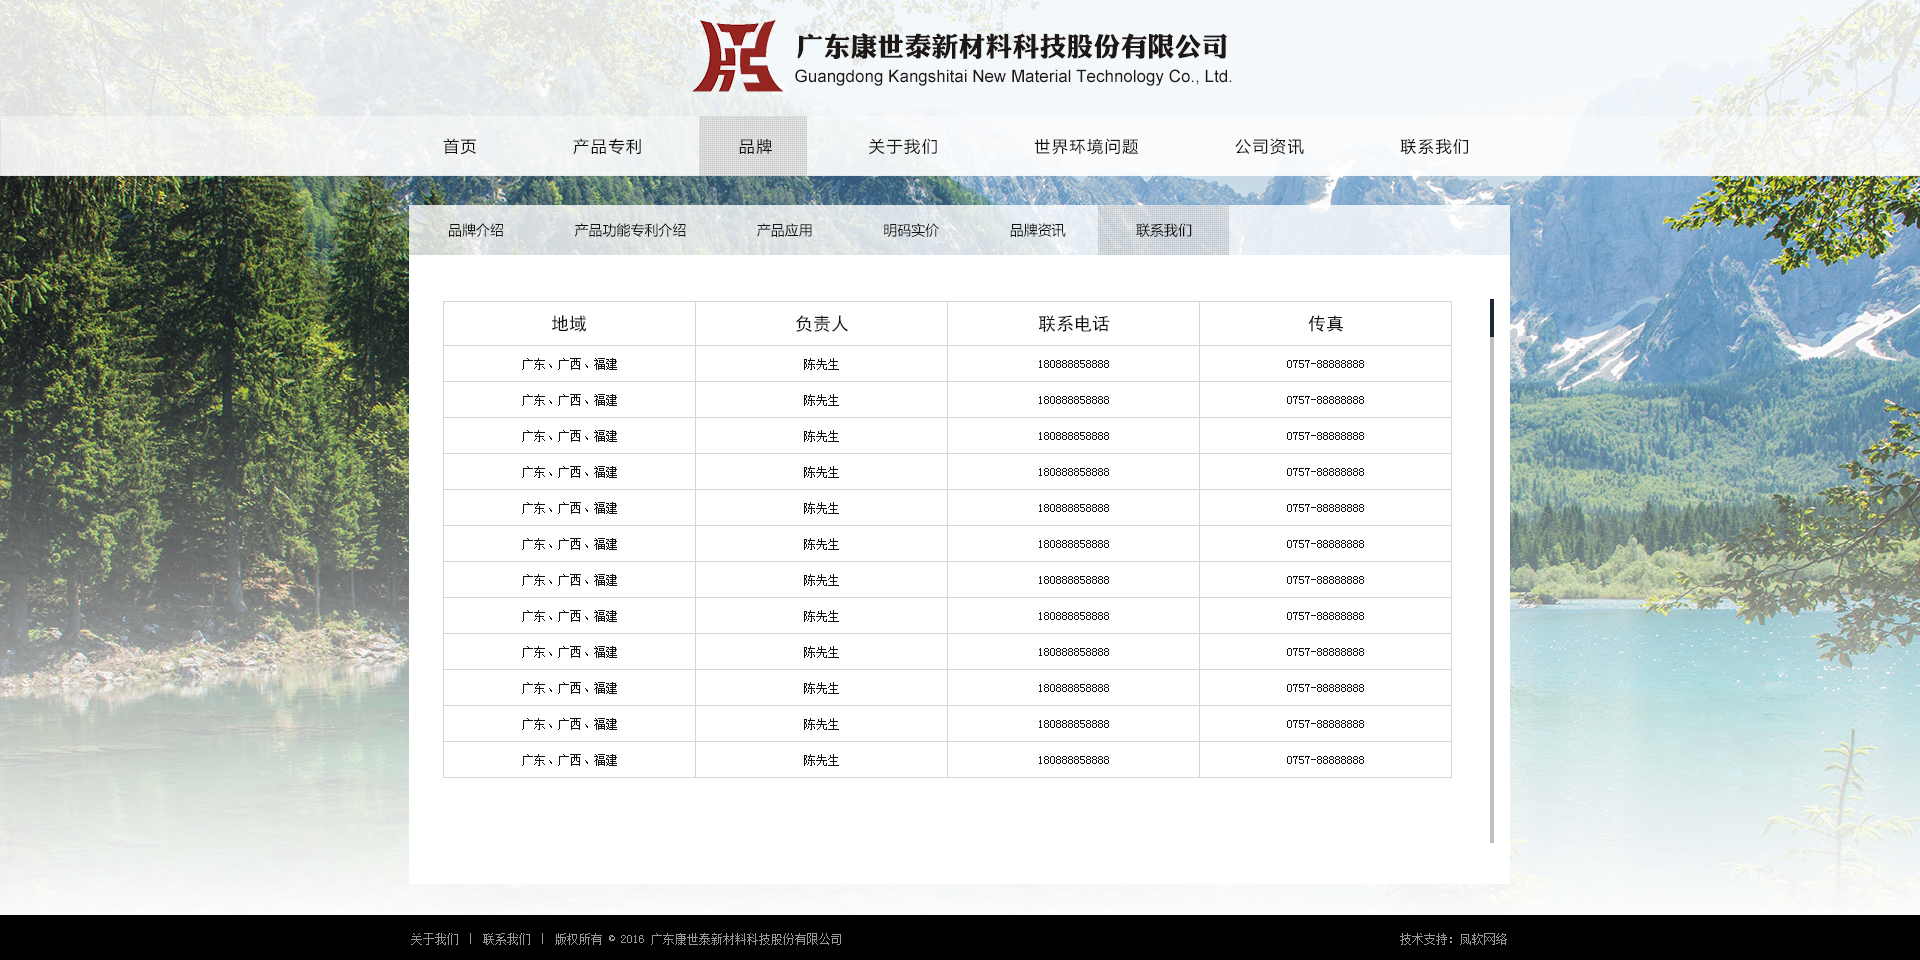Screen dimensions: 1920x960
Task: Click the red company logo icon
Action: [737, 57]
